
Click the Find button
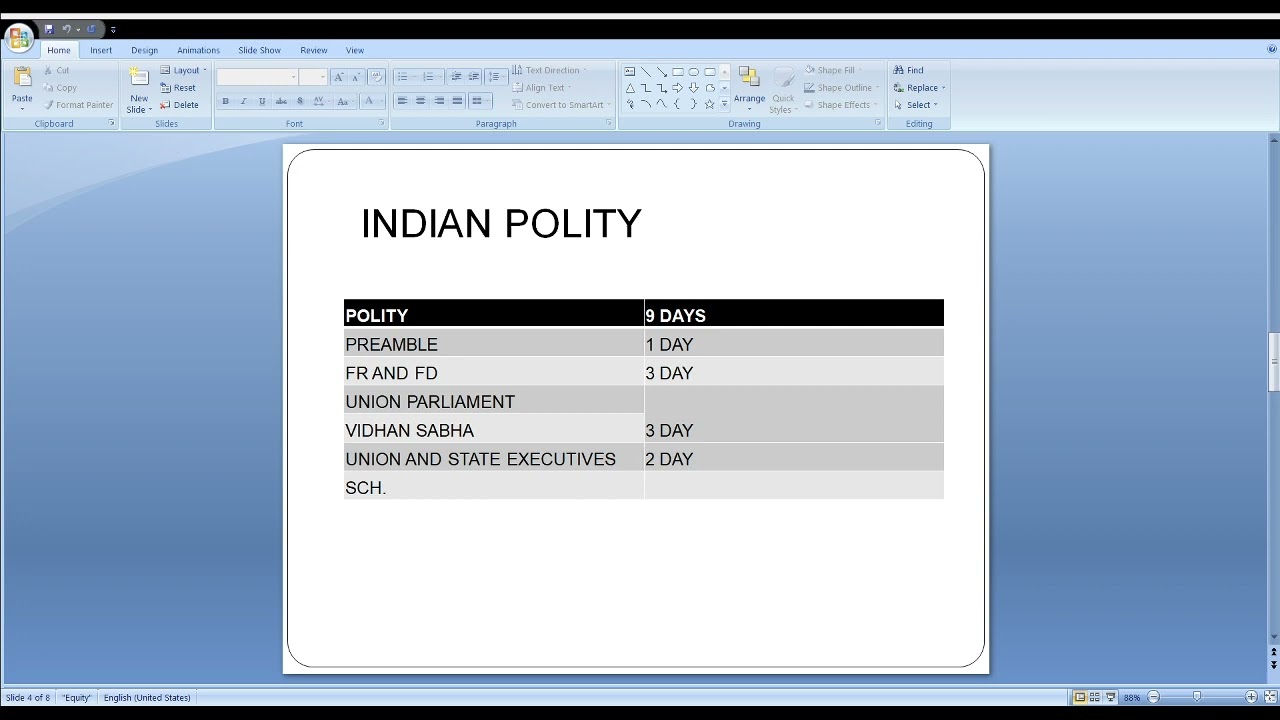click(909, 70)
